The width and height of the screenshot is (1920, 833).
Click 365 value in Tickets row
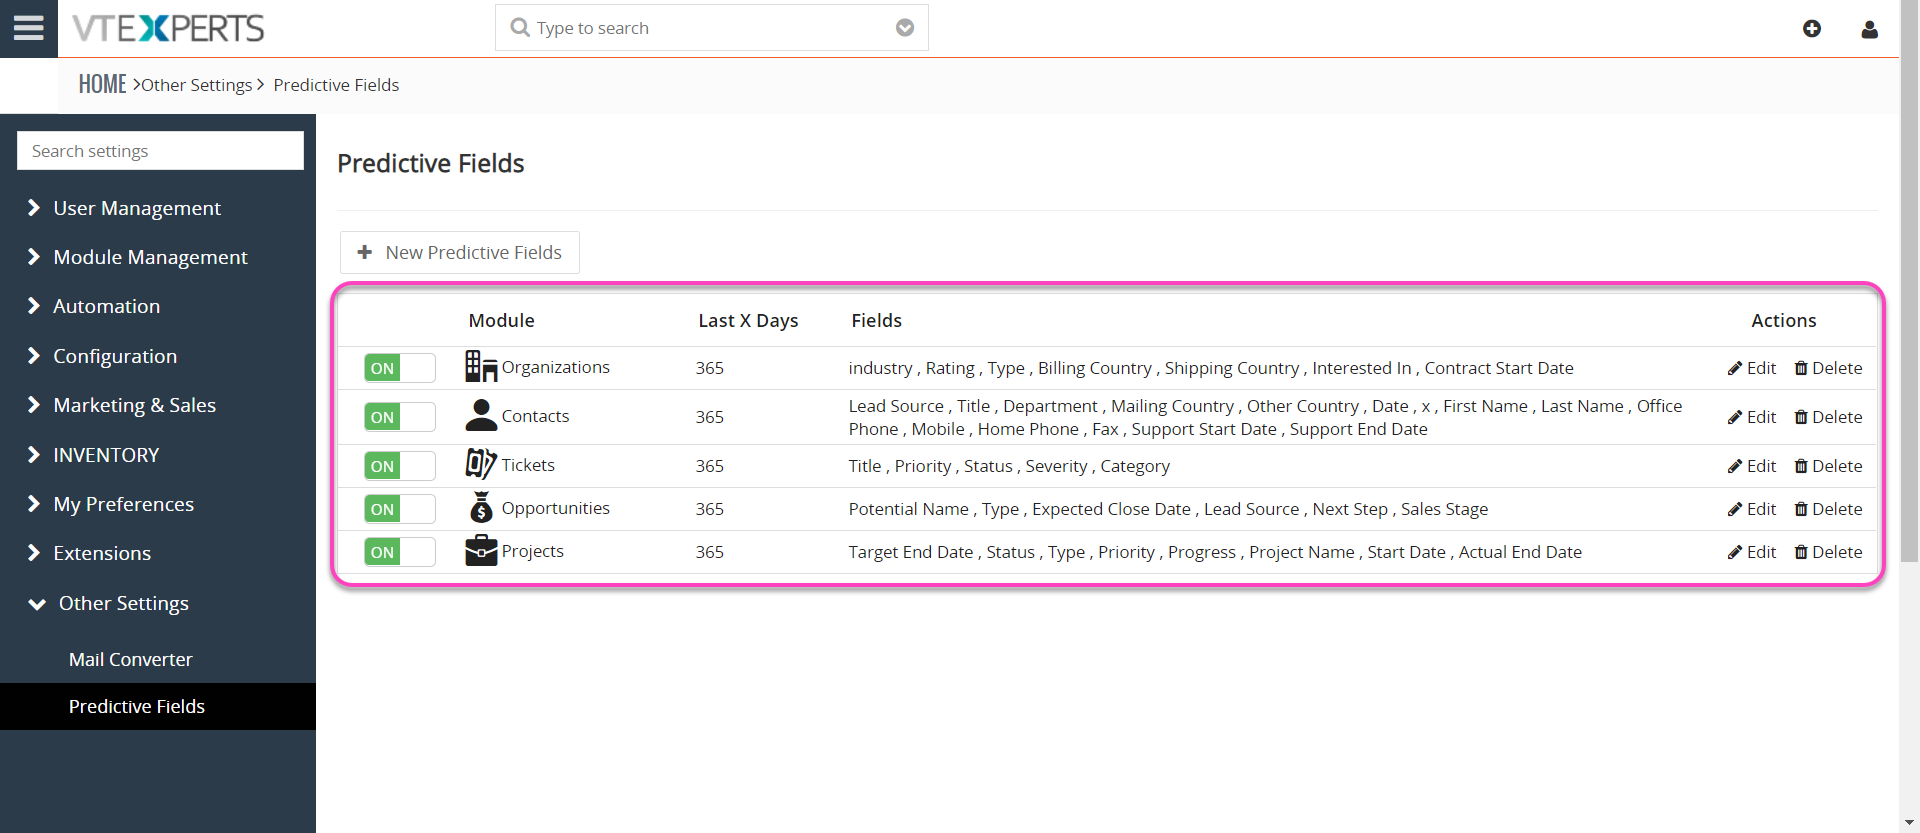710,466
